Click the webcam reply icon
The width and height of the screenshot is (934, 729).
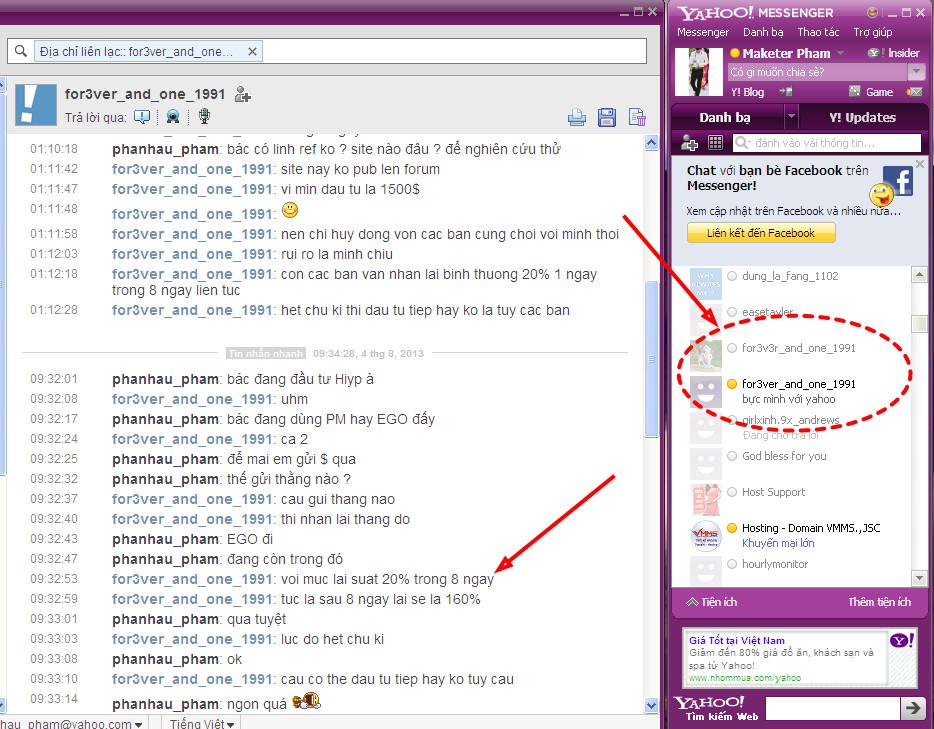point(173,117)
